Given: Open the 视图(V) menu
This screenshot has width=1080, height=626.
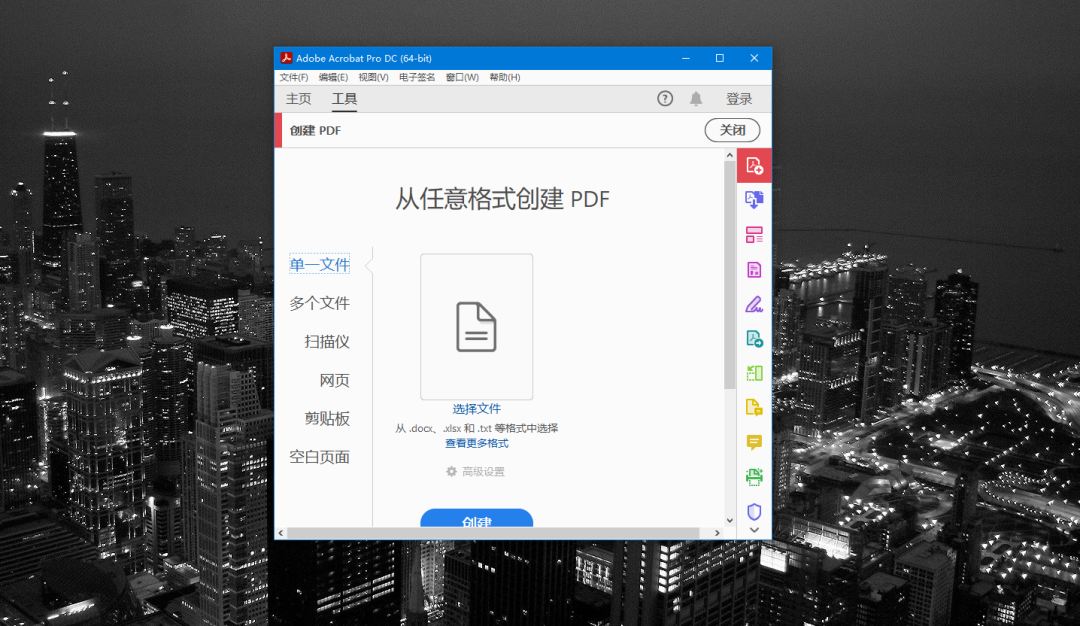Looking at the screenshot, I should click(373, 77).
